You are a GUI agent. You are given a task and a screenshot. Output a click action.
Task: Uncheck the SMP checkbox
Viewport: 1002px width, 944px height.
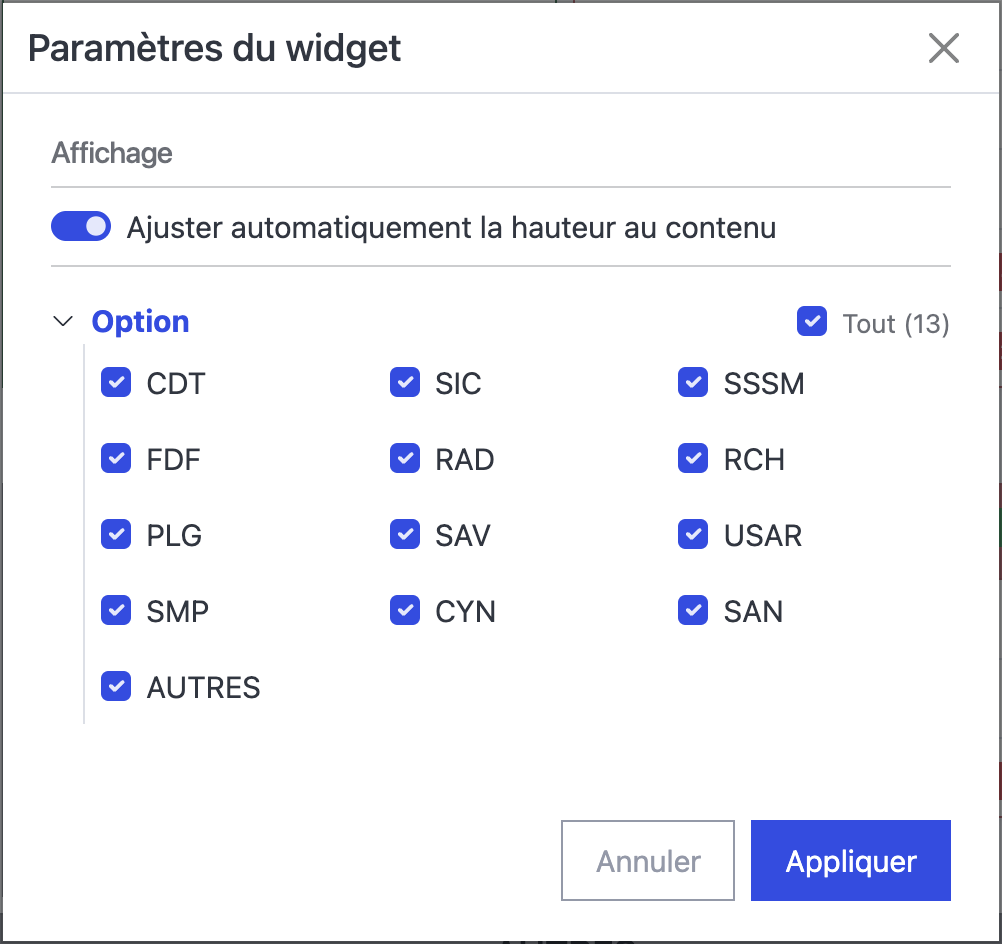click(117, 611)
